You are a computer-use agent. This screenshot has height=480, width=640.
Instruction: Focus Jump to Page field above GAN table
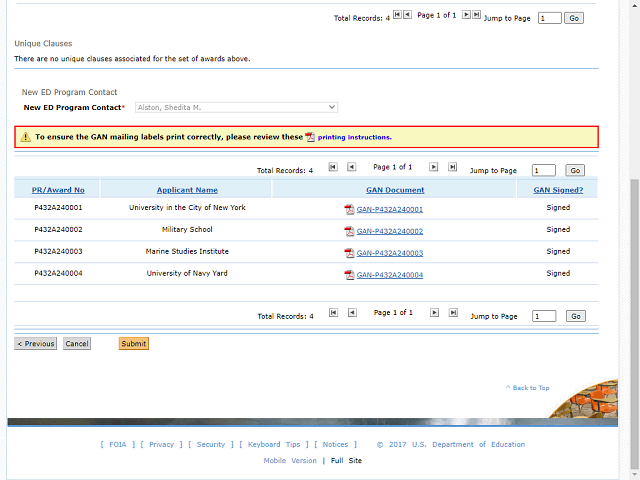(x=544, y=170)
